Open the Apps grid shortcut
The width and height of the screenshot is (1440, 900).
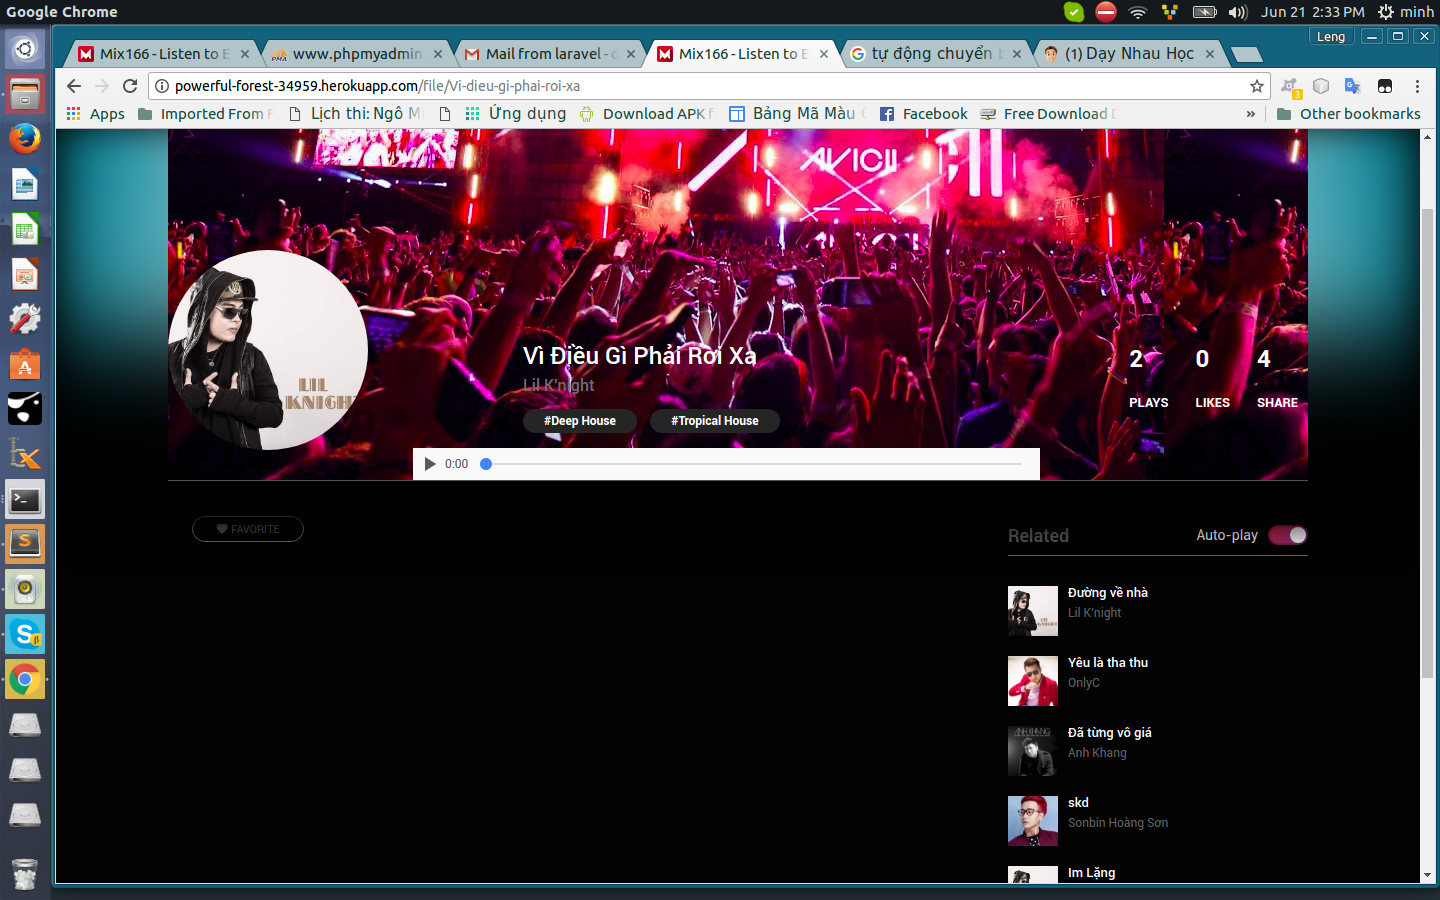tap(96, 114)
